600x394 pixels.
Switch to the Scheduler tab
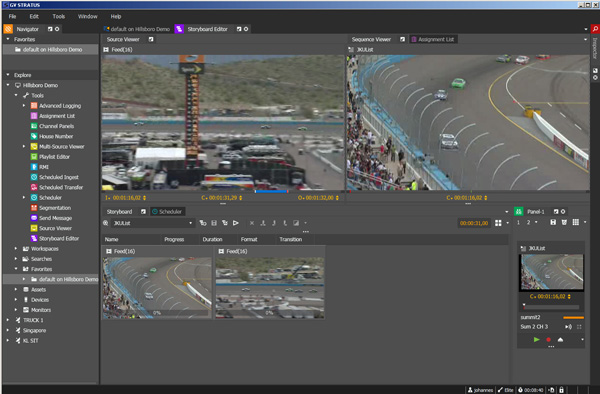[x=167, y=211]
